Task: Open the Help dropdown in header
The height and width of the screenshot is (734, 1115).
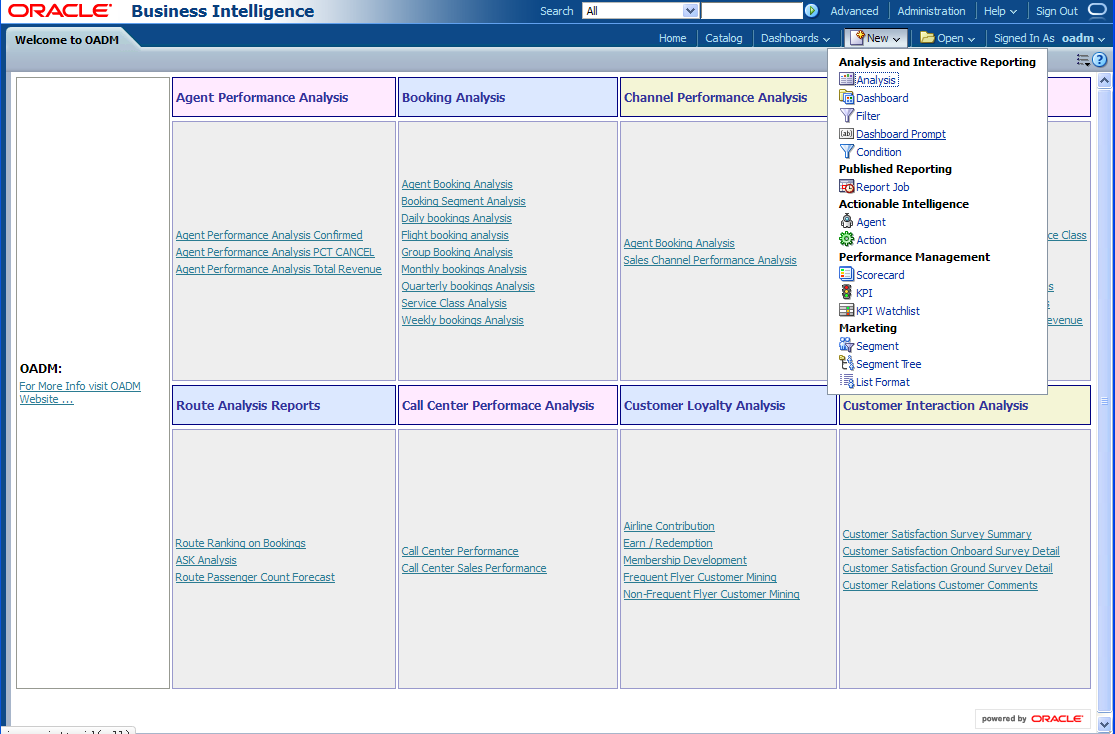Action: click(1000, 11)
